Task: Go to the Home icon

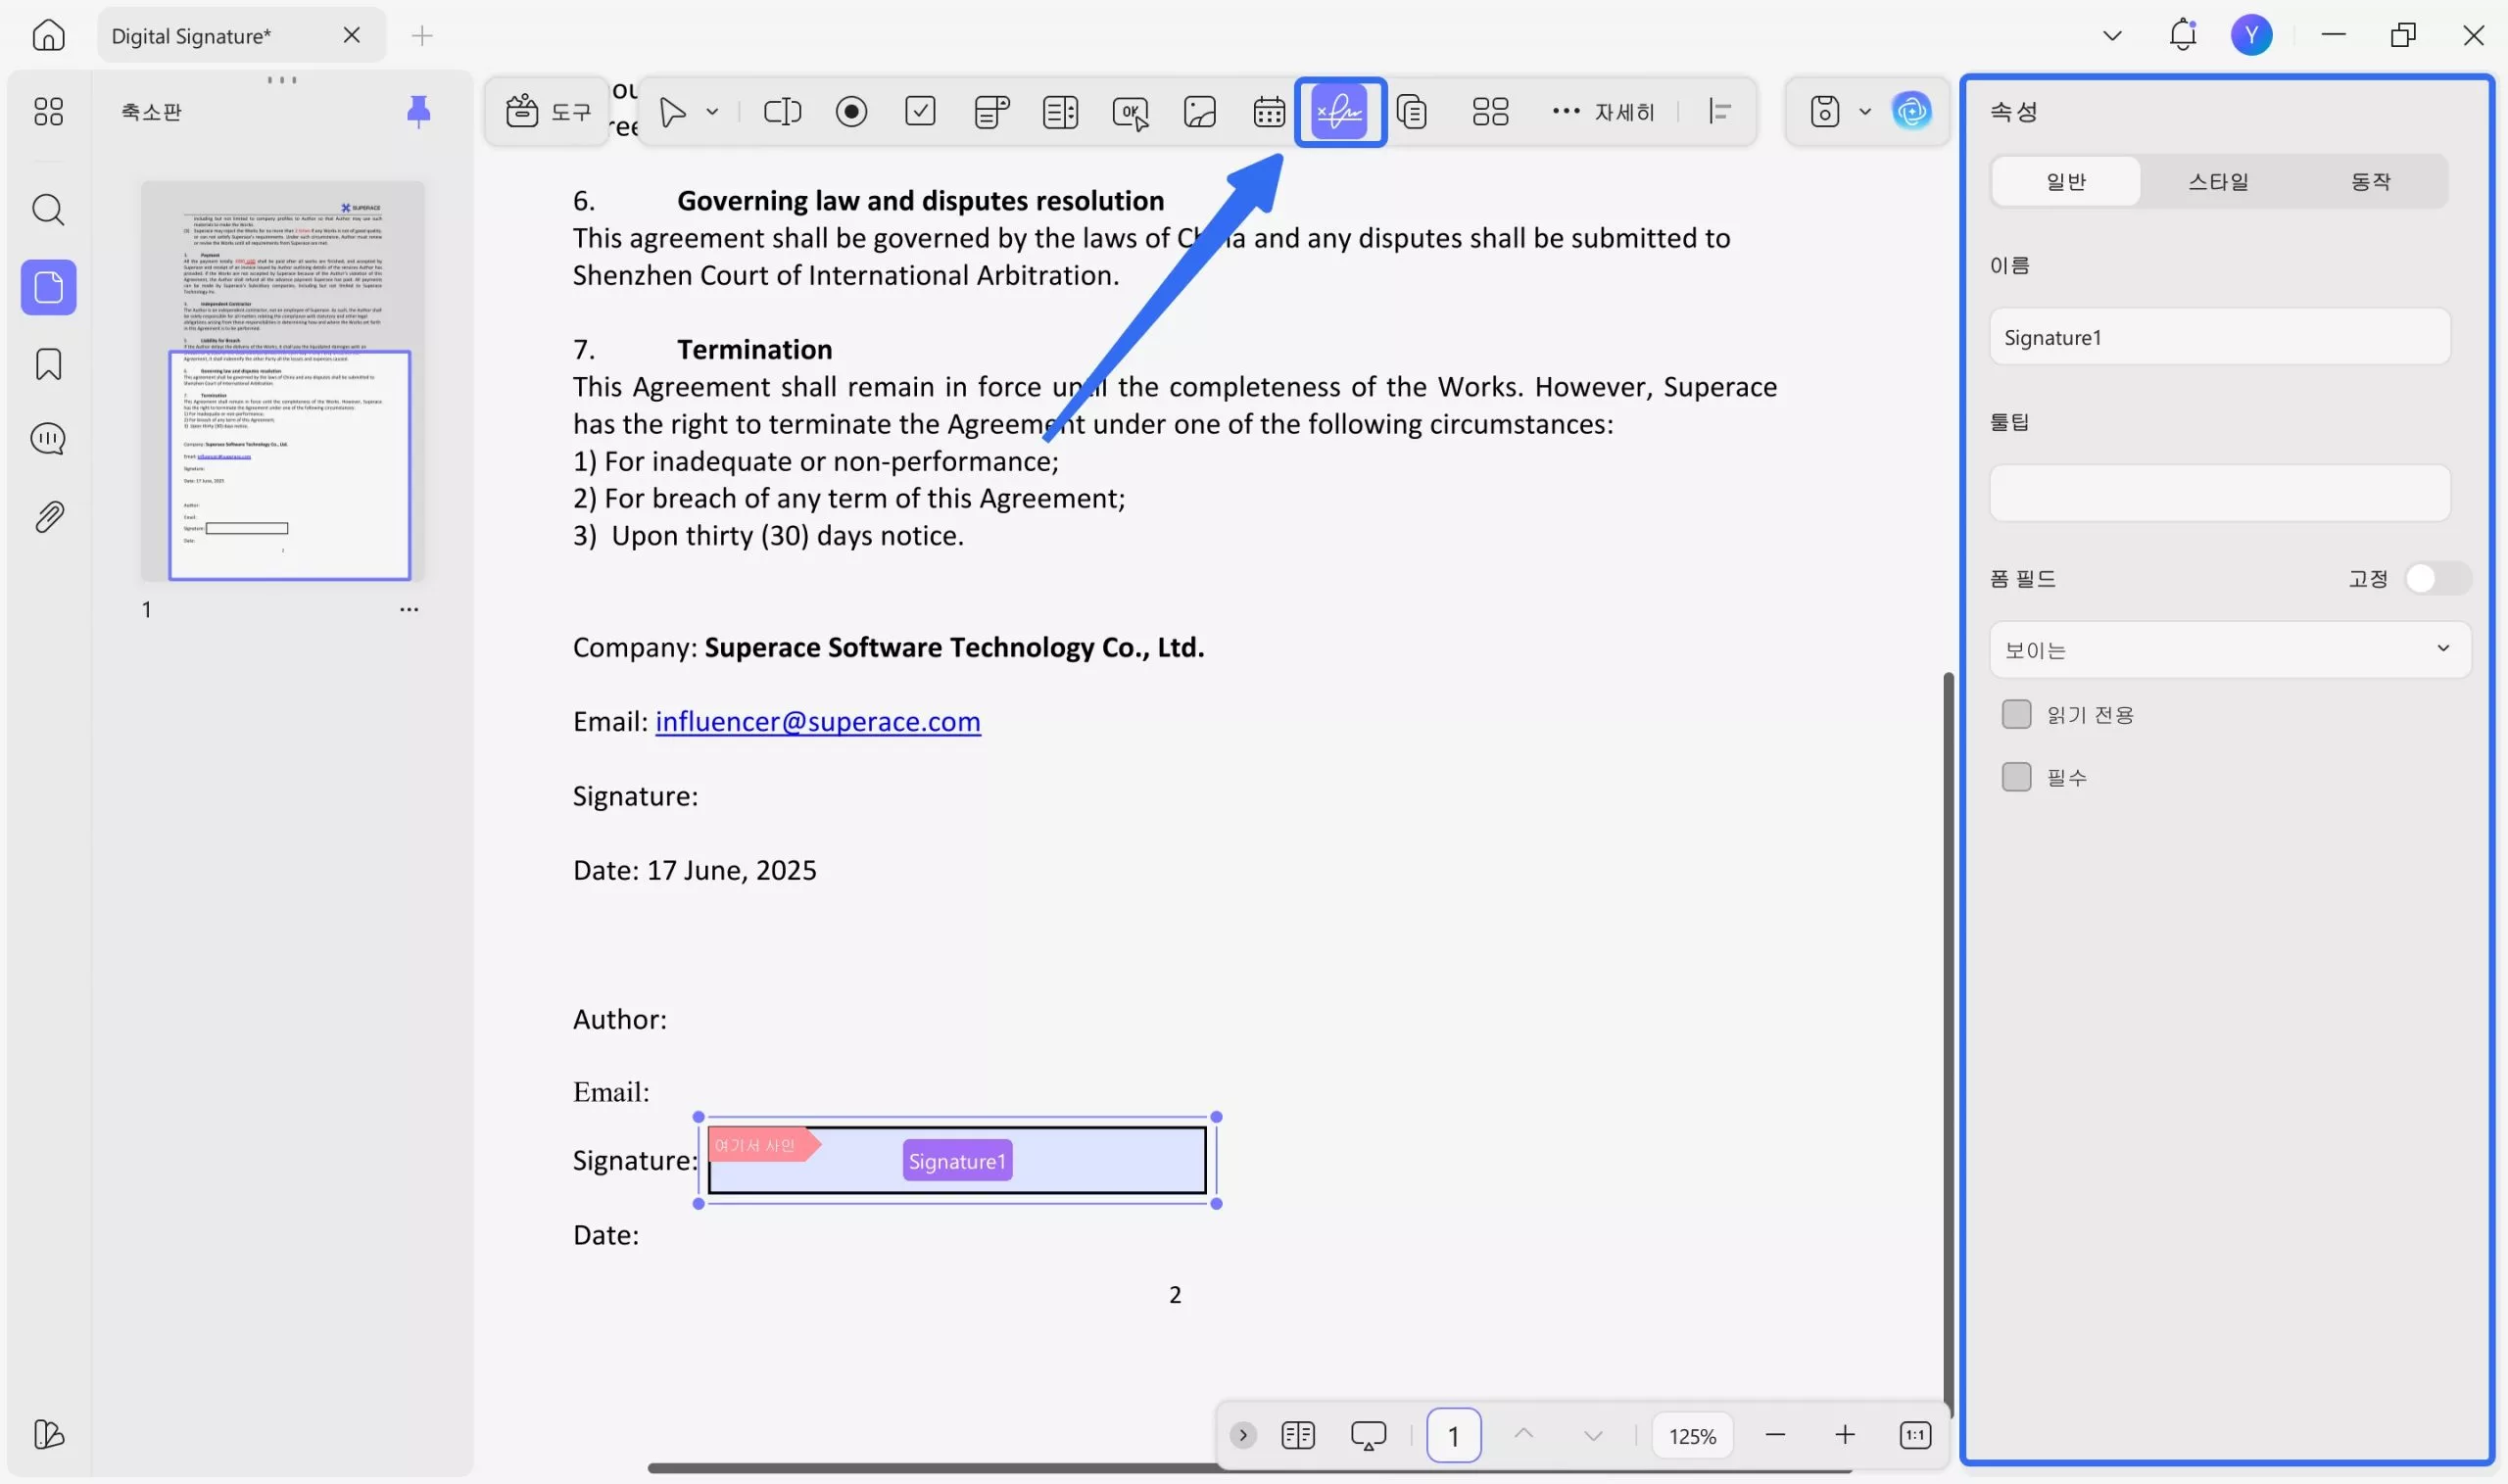Action: (x=48, y=36)
